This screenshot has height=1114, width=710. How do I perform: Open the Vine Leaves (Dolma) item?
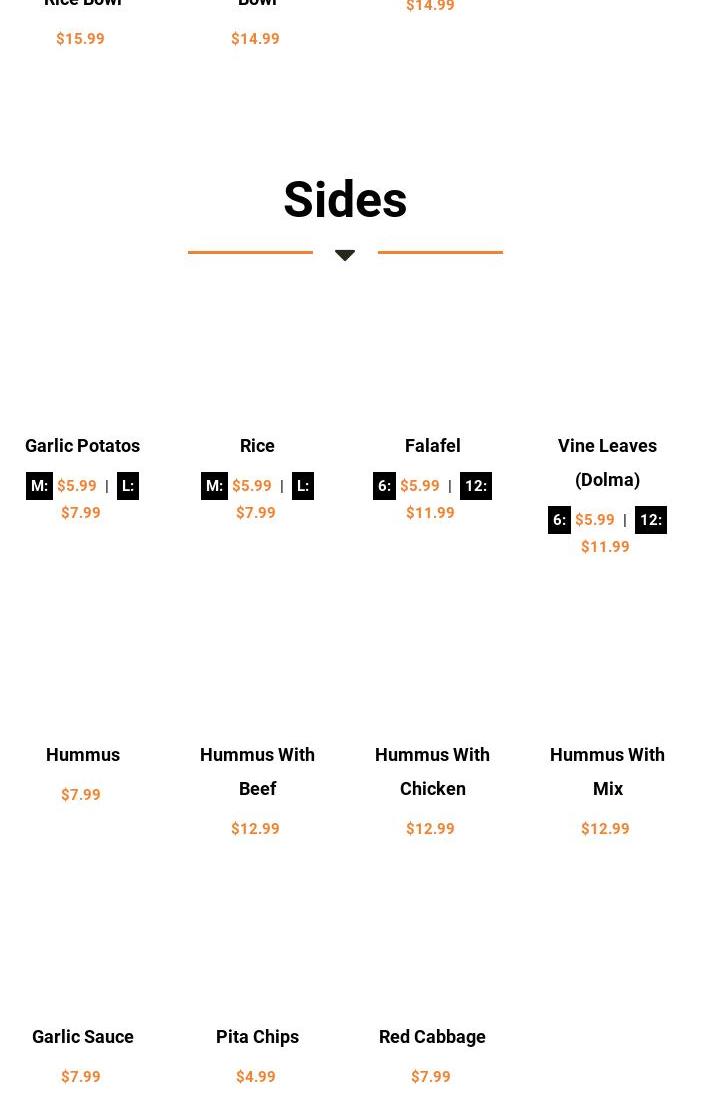click(x=607, y=462)
